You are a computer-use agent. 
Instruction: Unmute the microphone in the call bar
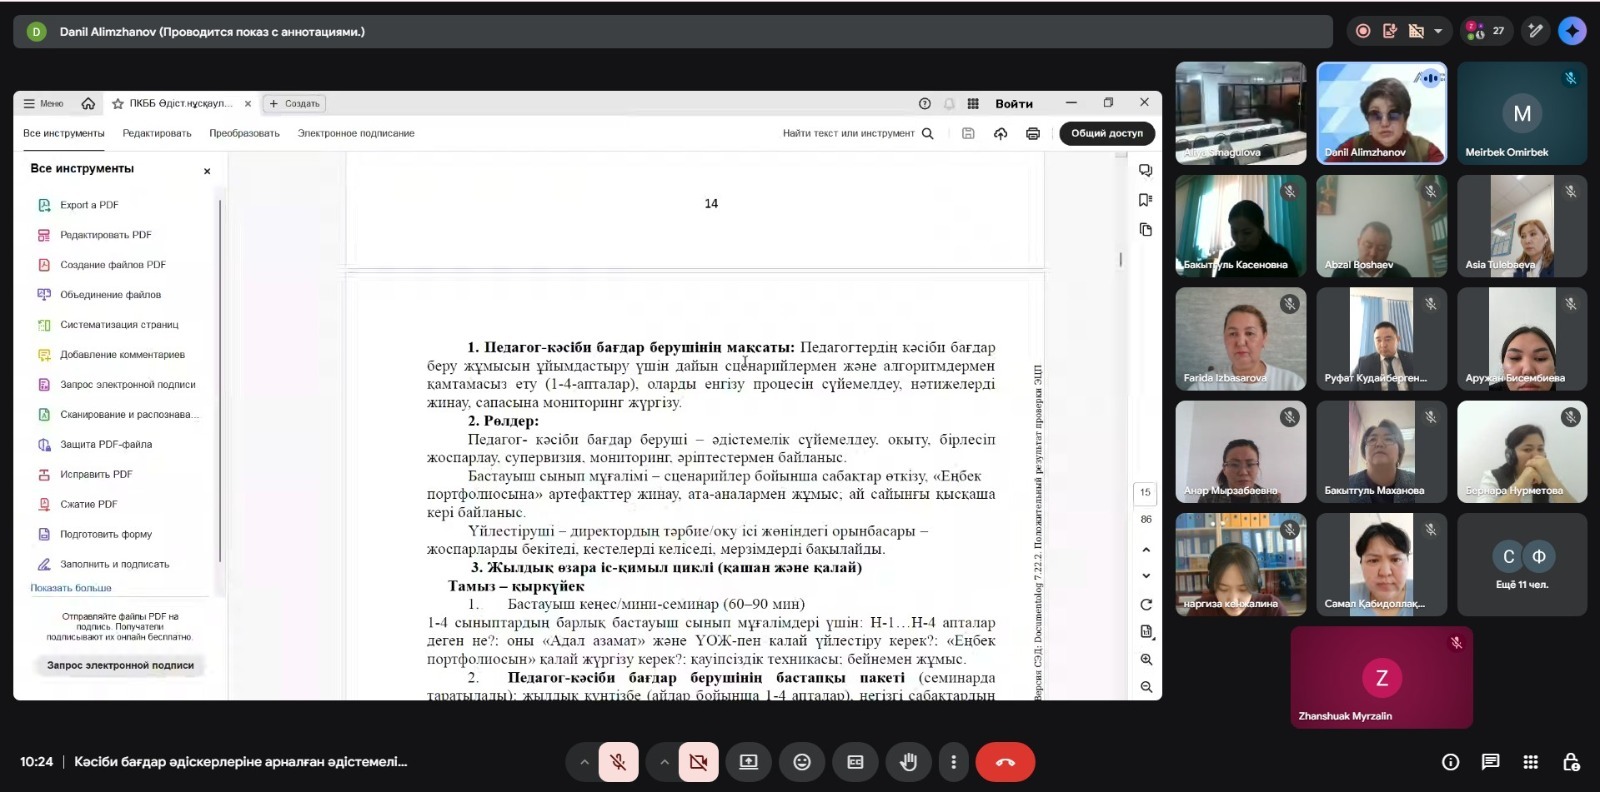[x=618, y=762]
